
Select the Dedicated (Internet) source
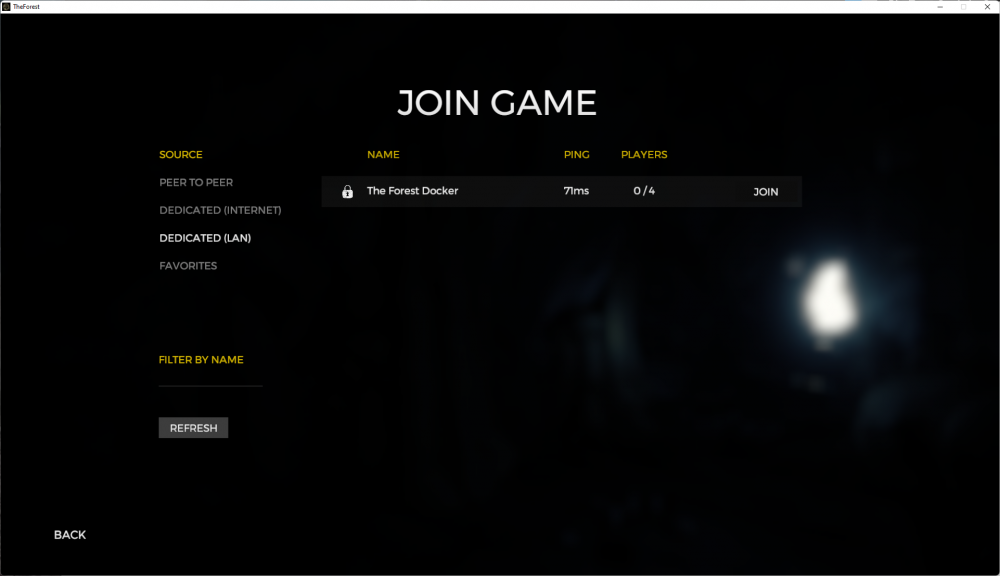220,210
